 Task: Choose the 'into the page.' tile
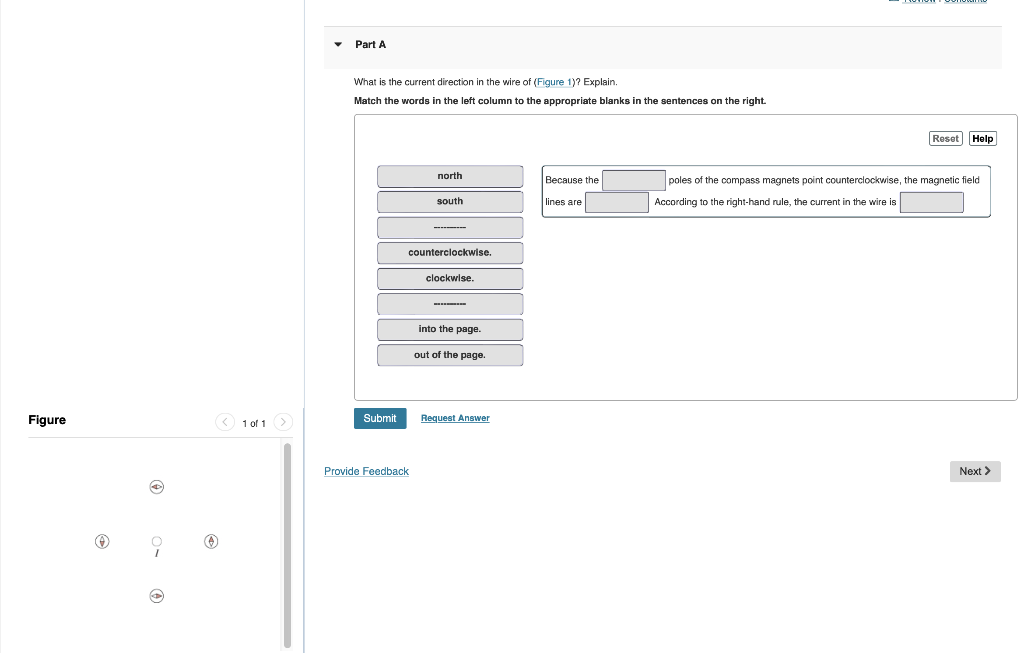click(x=450, y=329)
